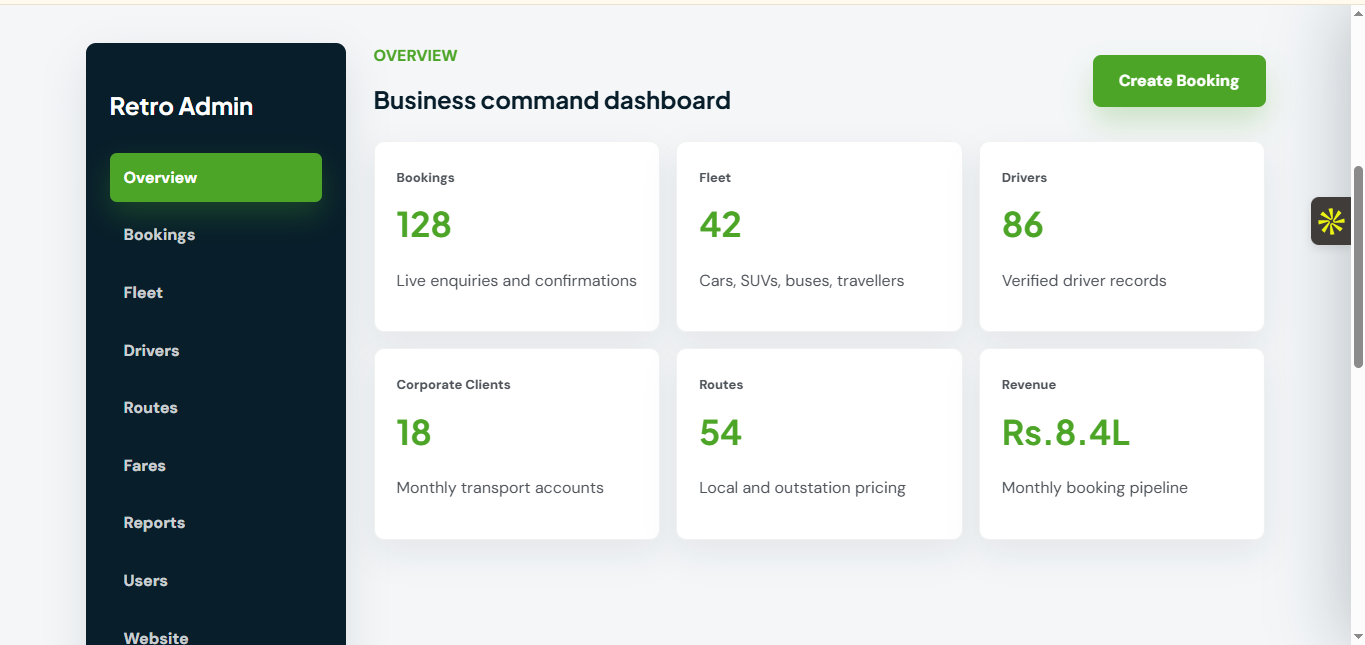Click the green OVERVIEW heading label
This screenshot has height=645, width=1365.
click(415, 56)
